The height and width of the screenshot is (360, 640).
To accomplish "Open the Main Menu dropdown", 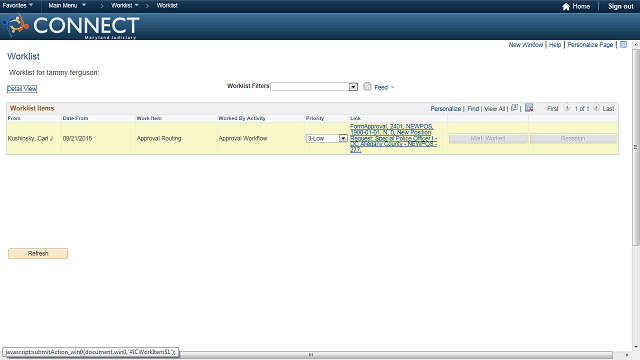I will coord(67,6).
